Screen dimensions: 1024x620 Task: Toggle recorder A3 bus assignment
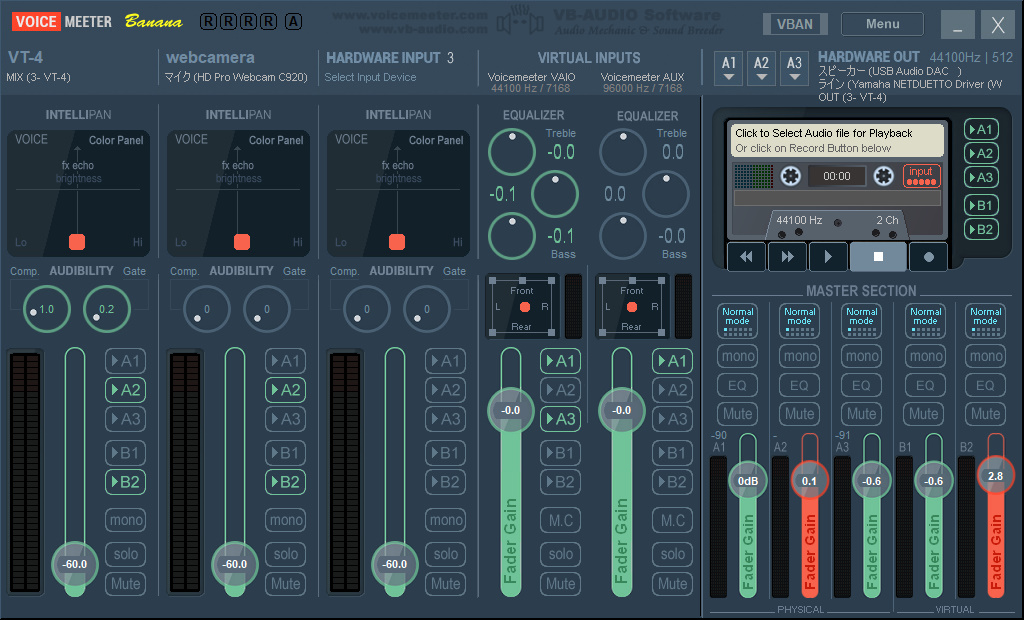click(981, 177)
